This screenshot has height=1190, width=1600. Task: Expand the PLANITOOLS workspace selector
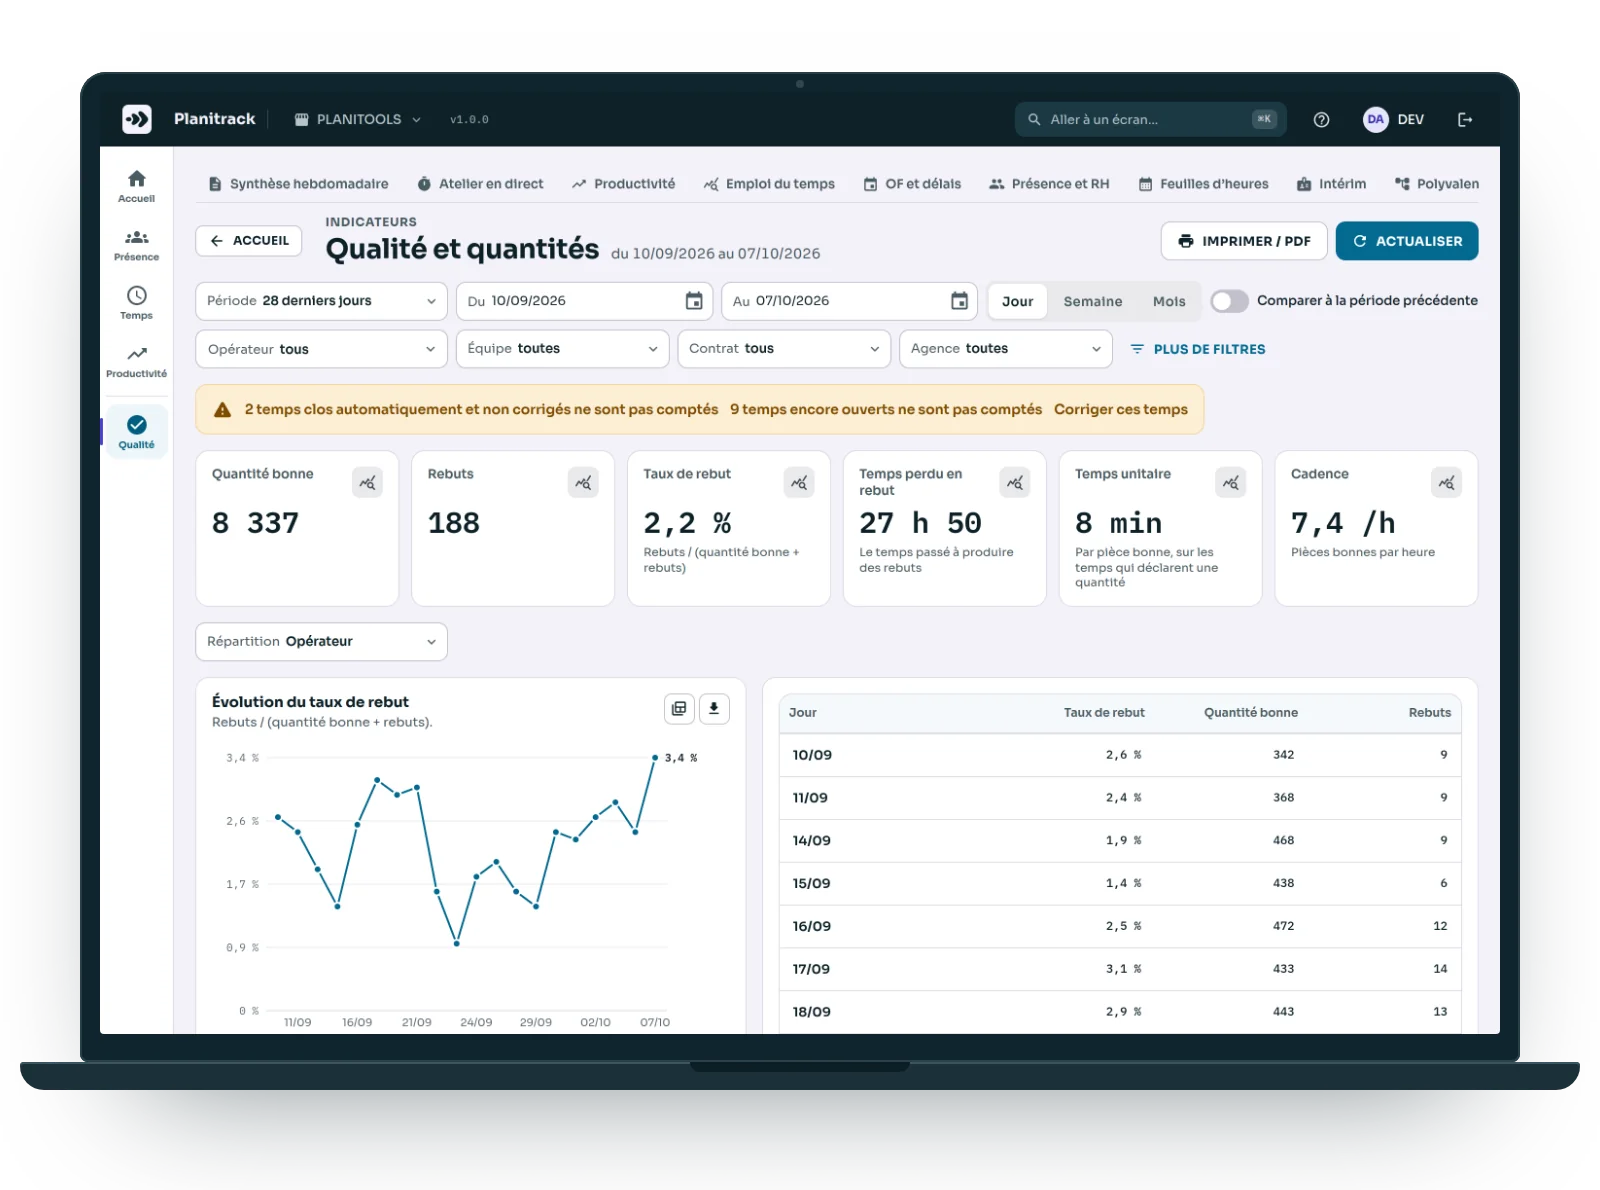tap(358, 119)
